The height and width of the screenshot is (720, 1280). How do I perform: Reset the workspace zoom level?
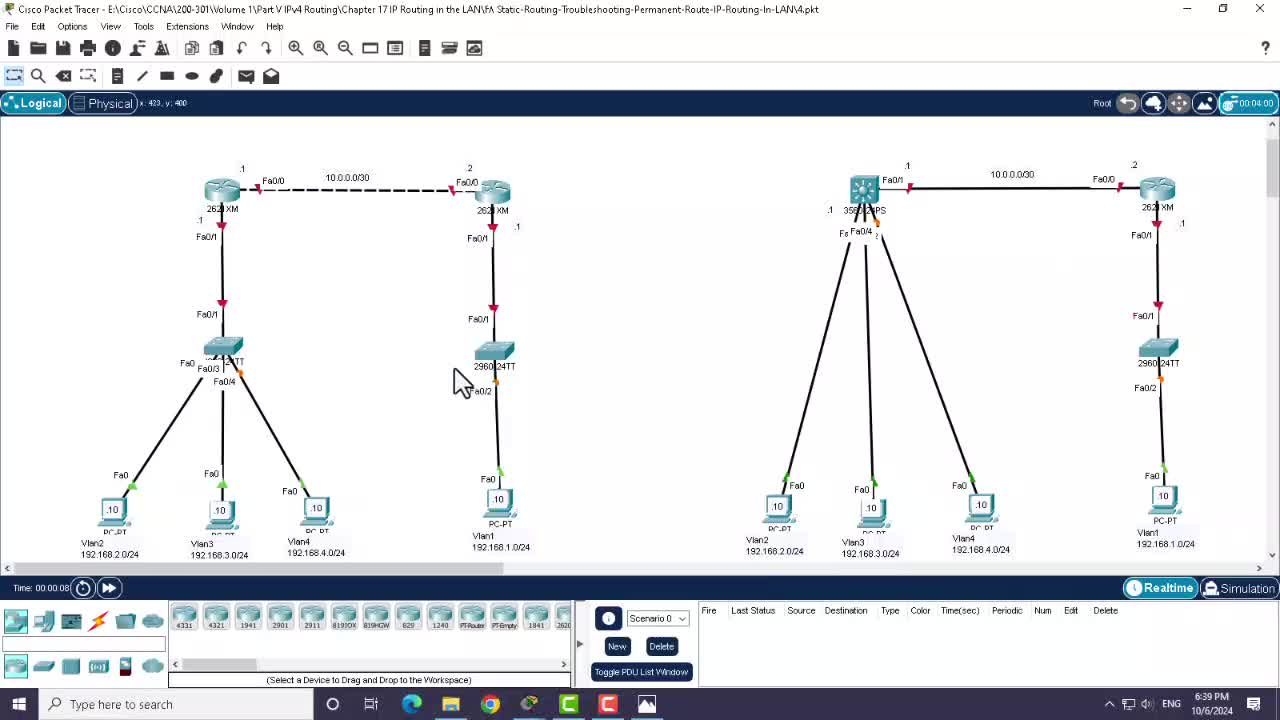(x=320, y=48)
